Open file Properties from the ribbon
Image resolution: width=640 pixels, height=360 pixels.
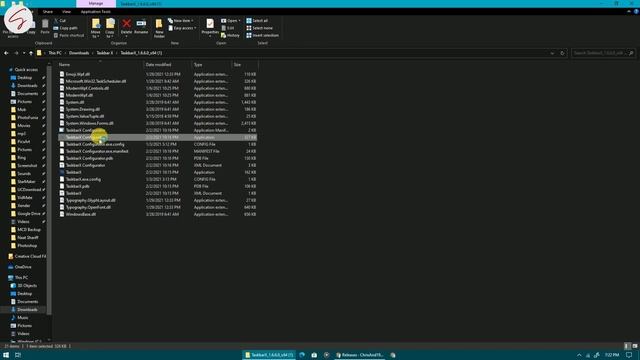pos(210,27)
